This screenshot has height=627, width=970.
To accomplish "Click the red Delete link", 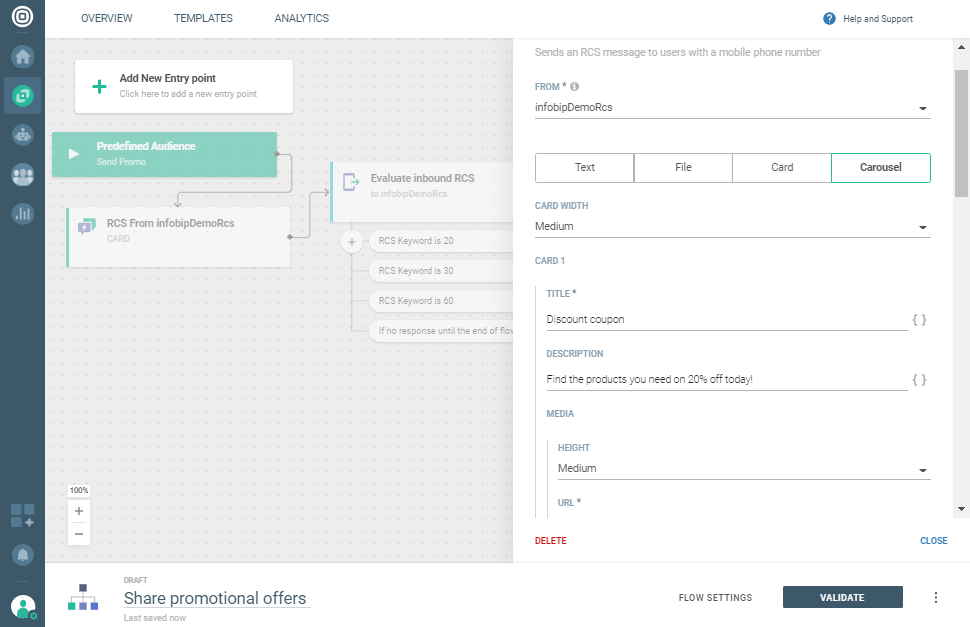I will point(550,541).
